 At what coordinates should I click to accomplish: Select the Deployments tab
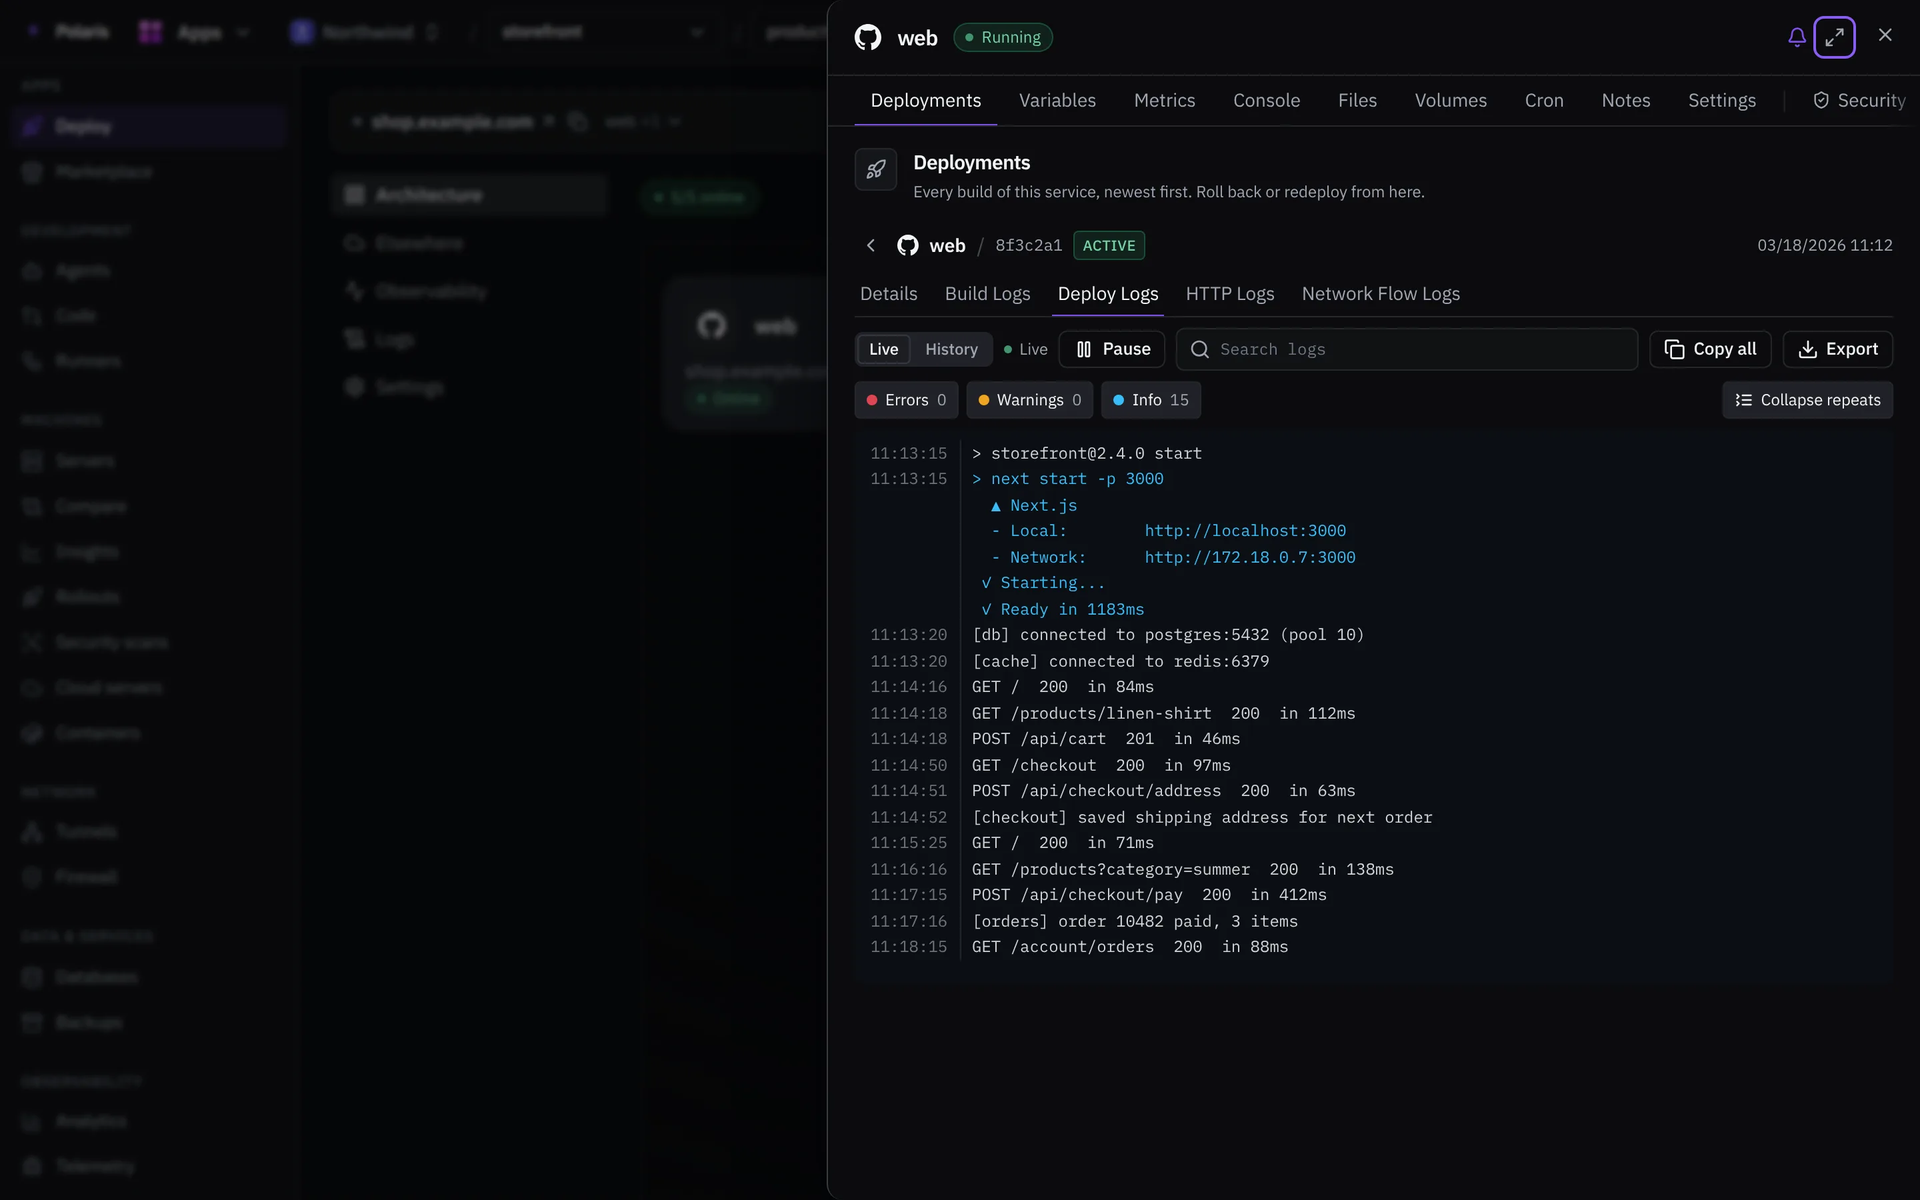point(925,100)
